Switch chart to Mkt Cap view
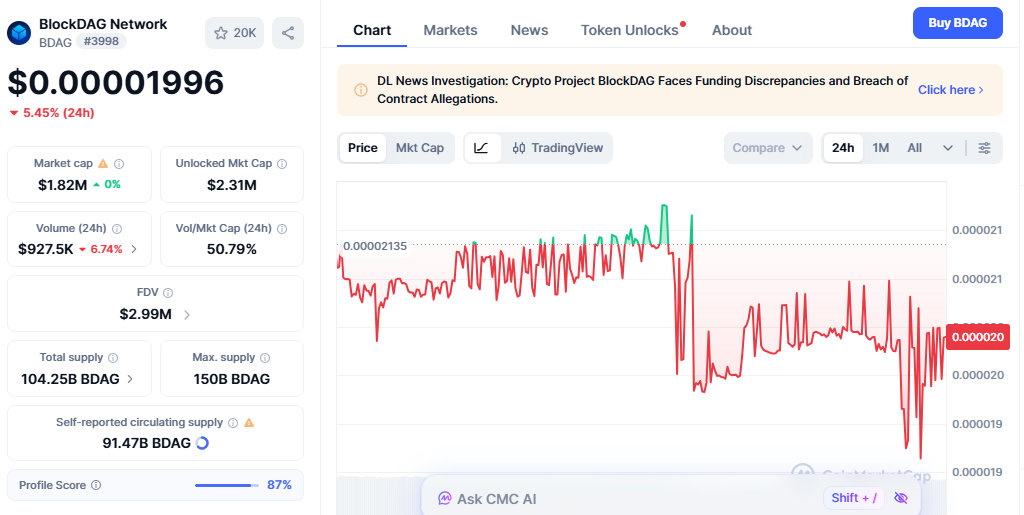The width and height of the screenshot is (1024, 515). [420, 148]
